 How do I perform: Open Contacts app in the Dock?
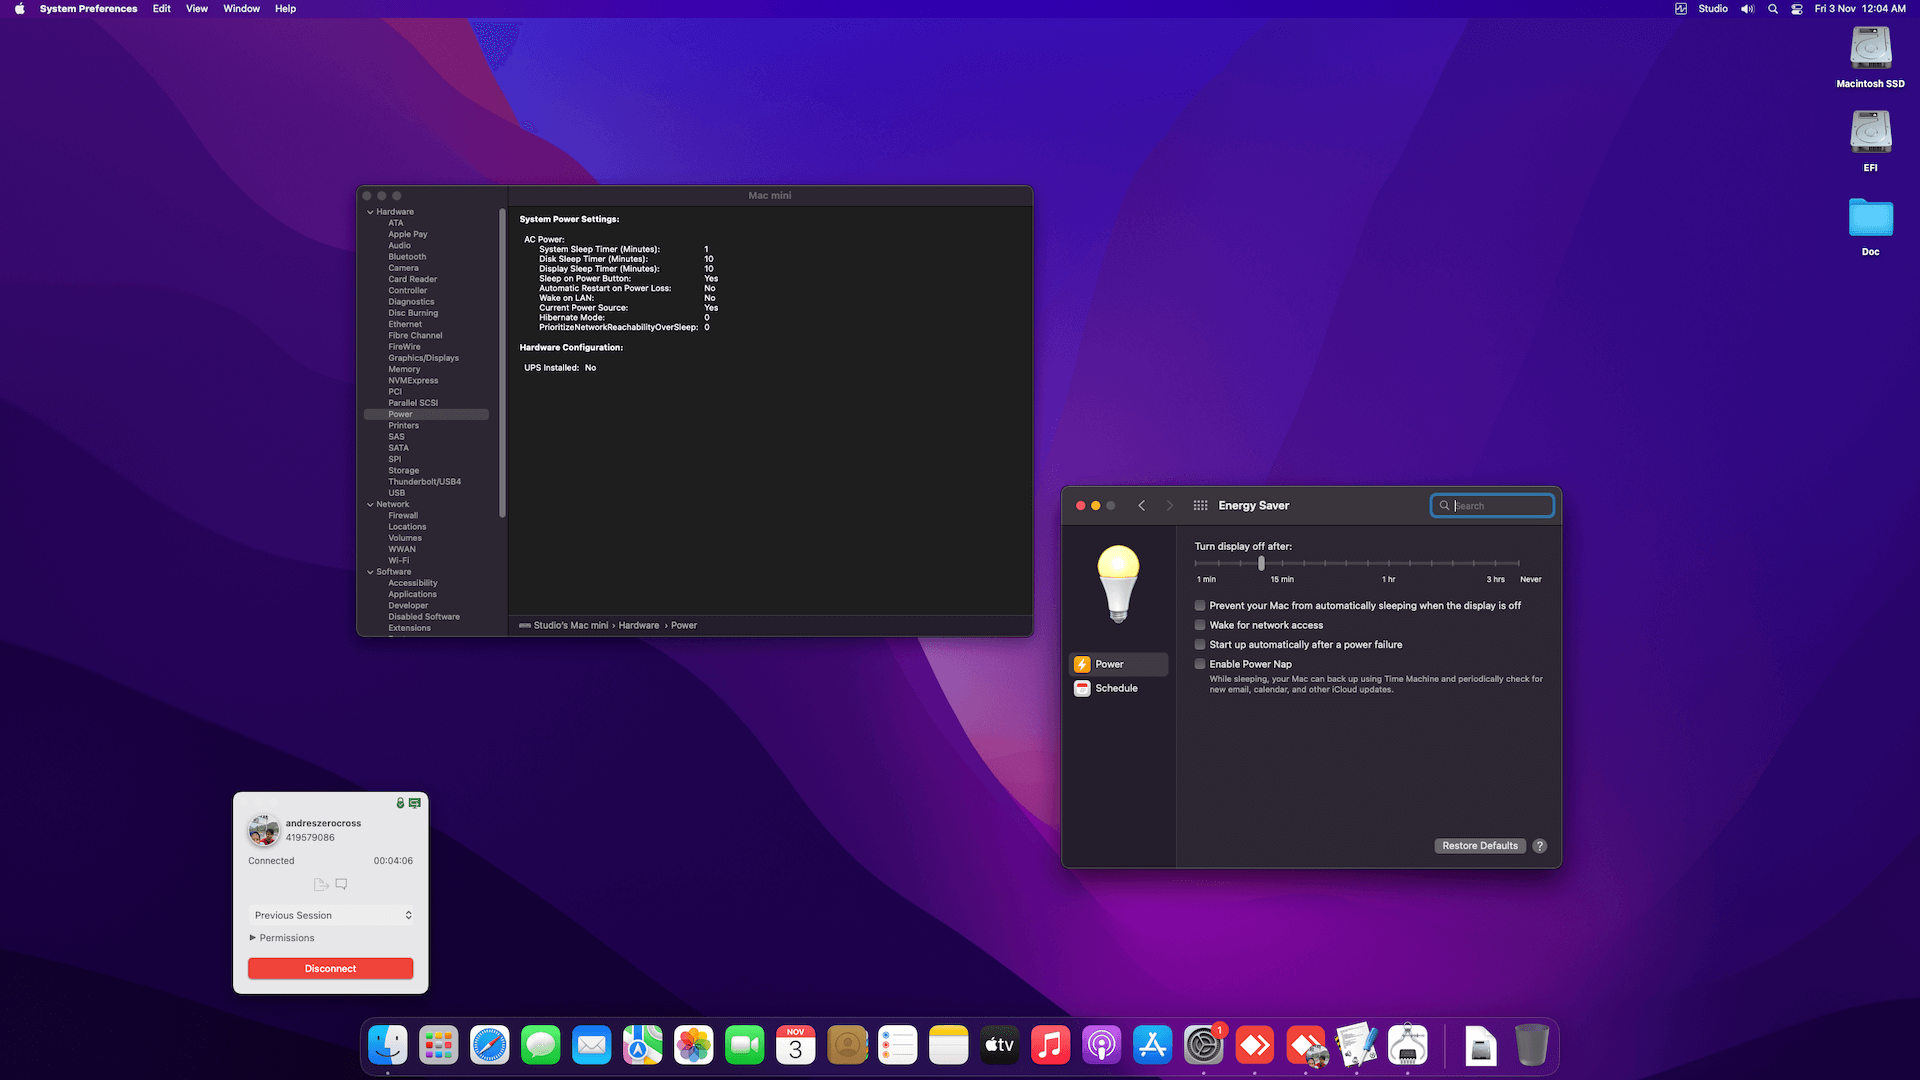[847, 1046]
